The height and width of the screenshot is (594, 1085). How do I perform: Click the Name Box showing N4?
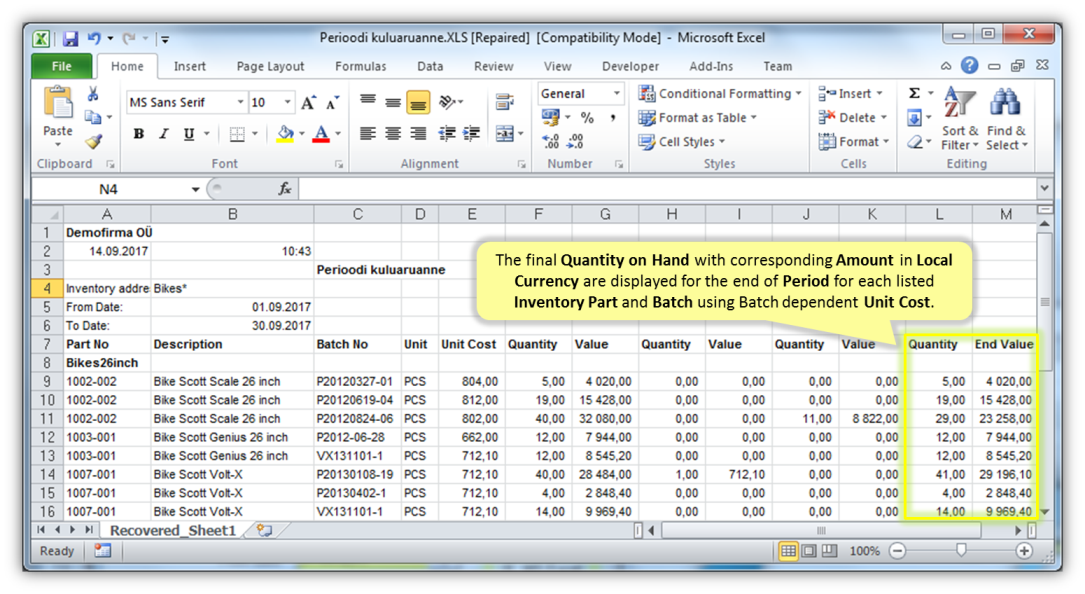tap(109, 189)
